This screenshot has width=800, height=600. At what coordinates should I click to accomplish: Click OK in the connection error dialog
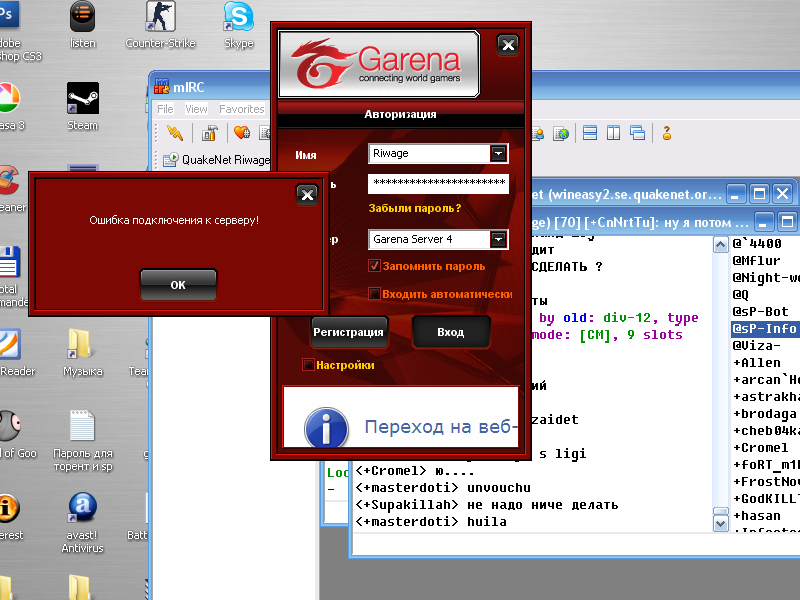178,285
